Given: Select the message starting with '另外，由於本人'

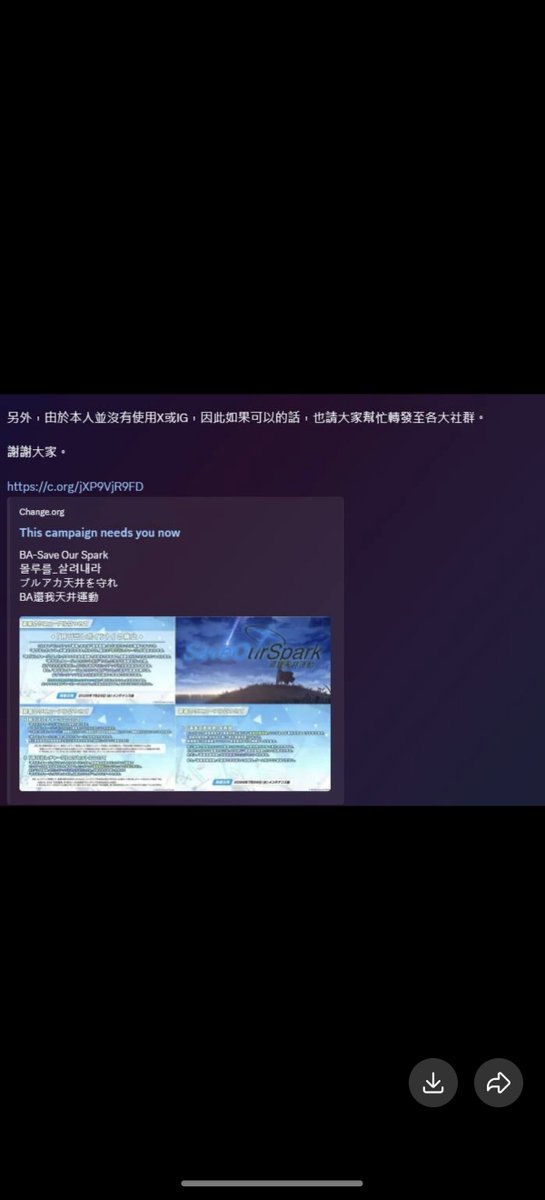Looking at the screenshot, I should point(245,416).
